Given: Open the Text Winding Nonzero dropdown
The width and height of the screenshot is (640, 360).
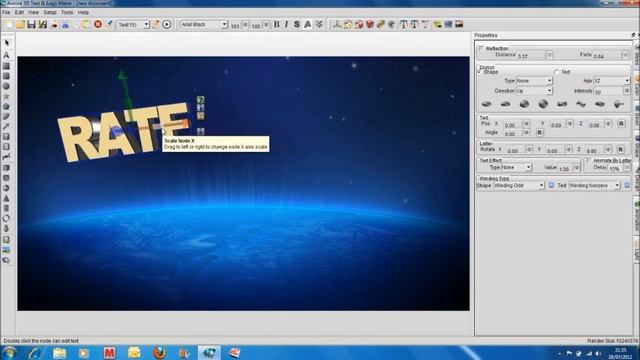Looking at the screenshot, I should pos(595,185).
